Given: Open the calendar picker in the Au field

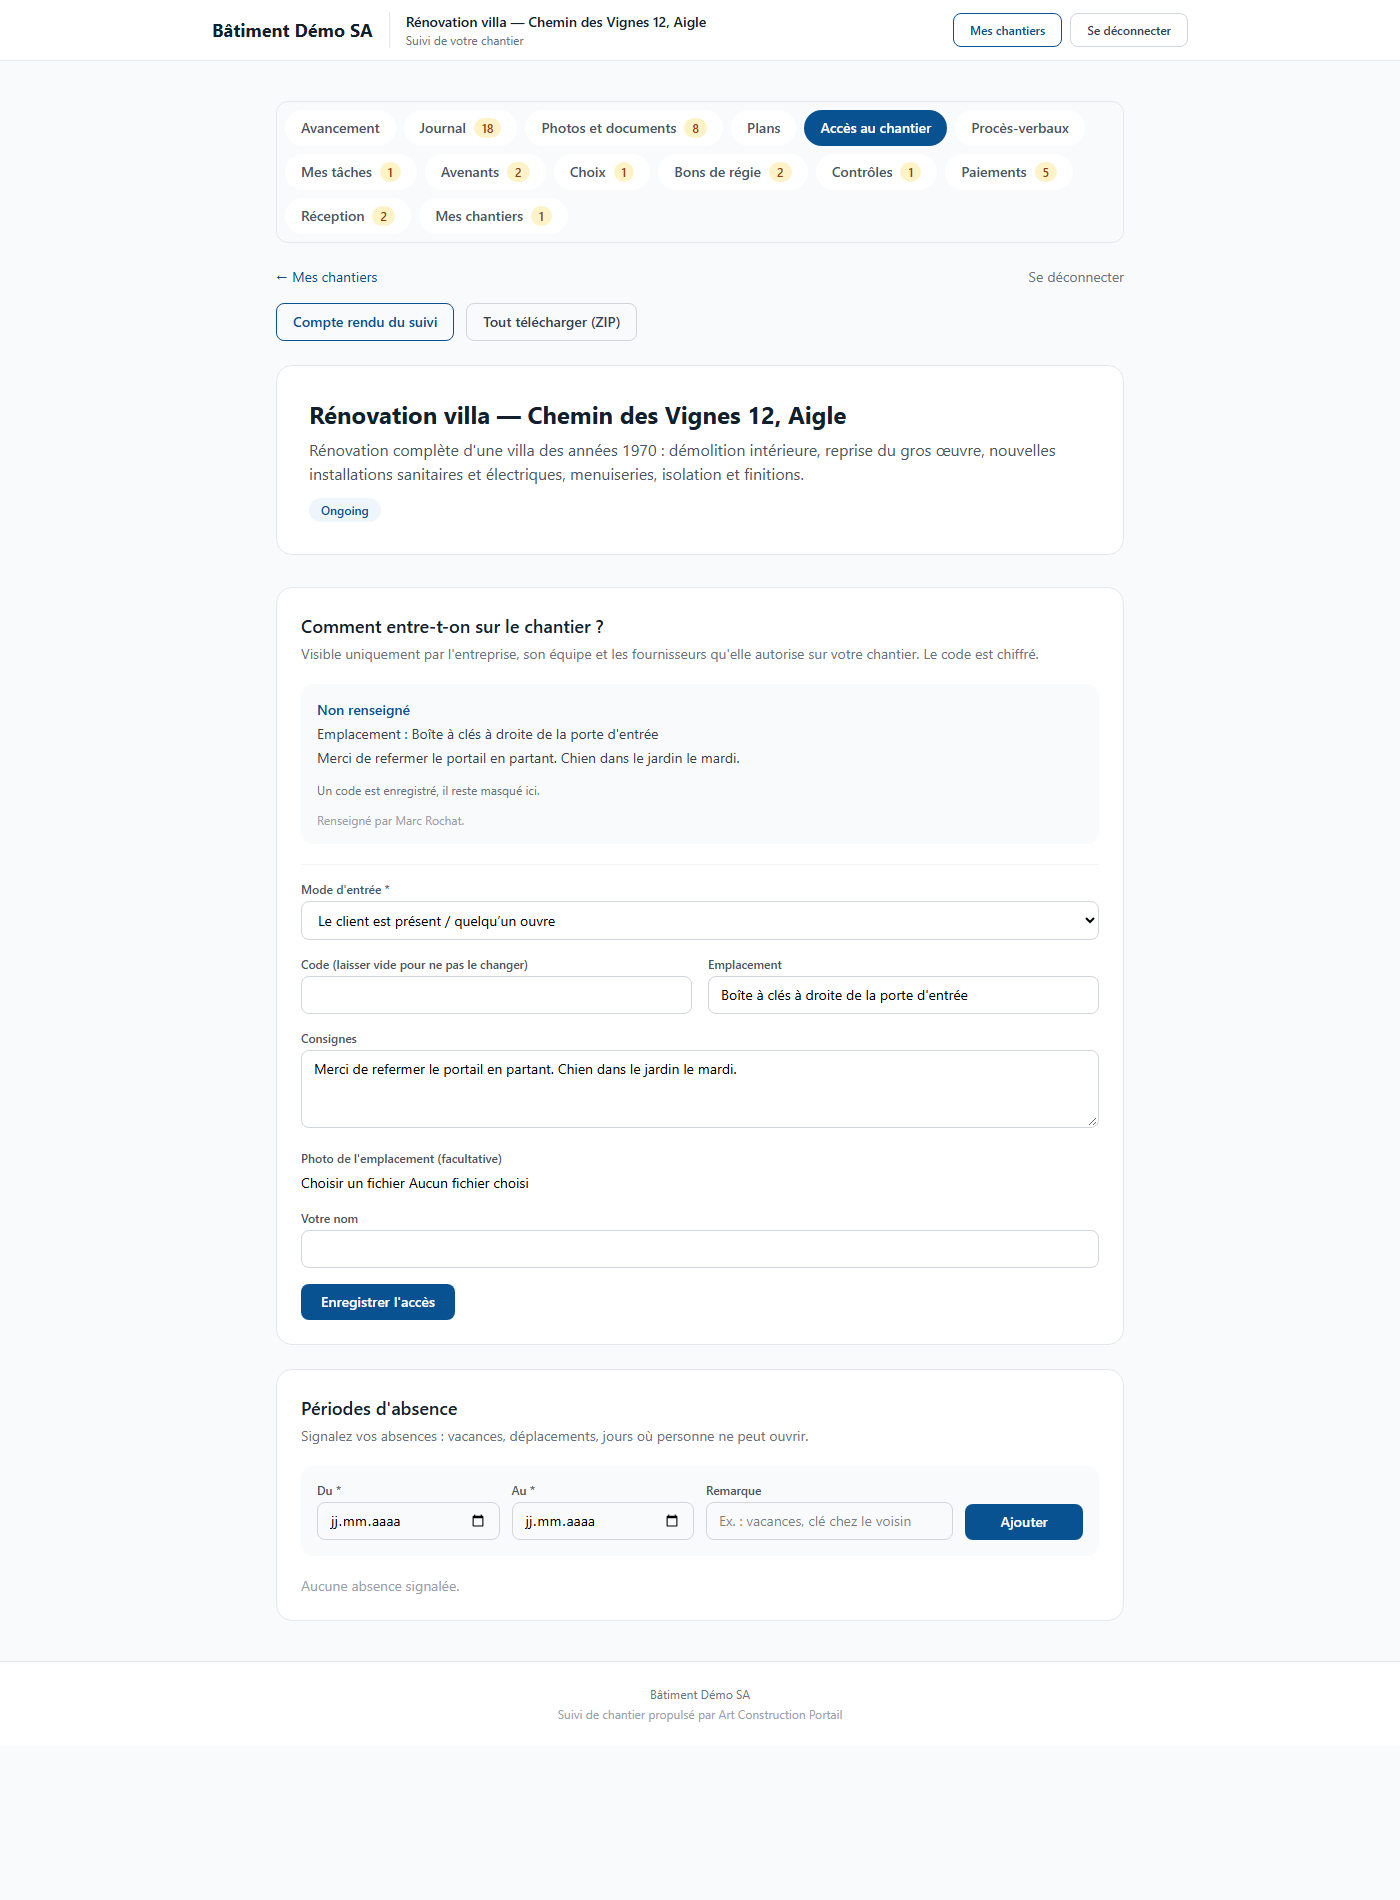Looking at the screenshot, I should tap(672, 1521).
